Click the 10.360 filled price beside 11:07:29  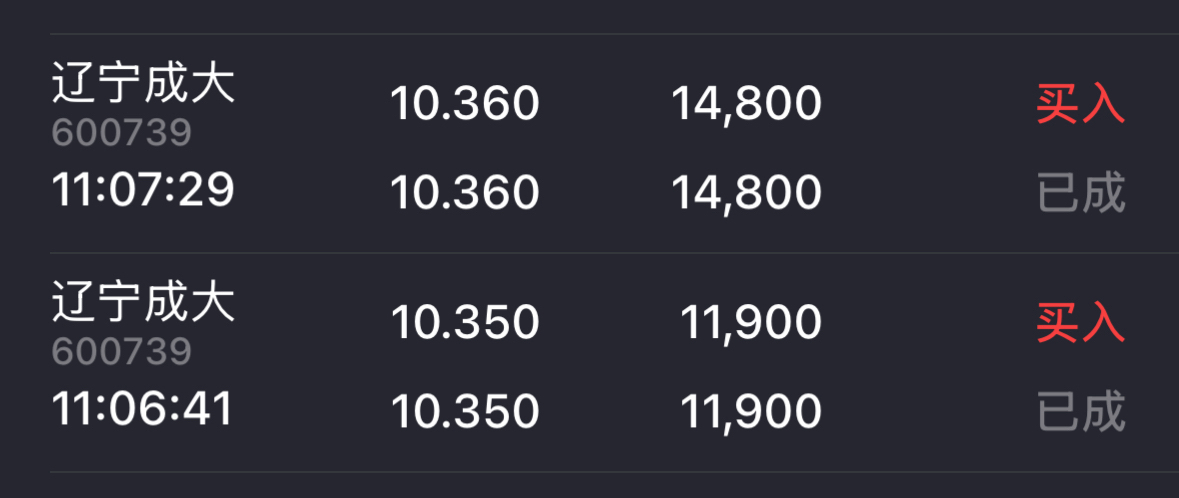tap(464, 192)
